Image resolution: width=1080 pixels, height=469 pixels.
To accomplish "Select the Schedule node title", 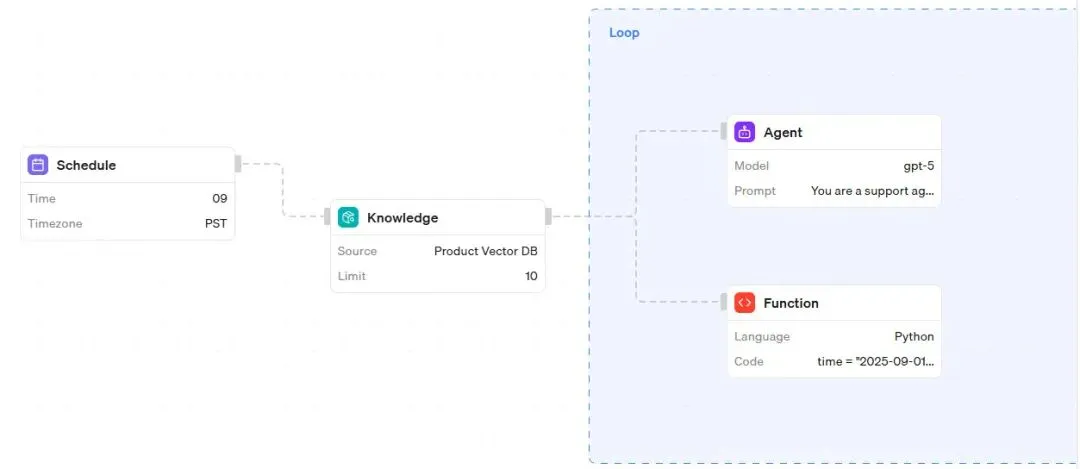I will pyautogui.click(x=86, y=165).
